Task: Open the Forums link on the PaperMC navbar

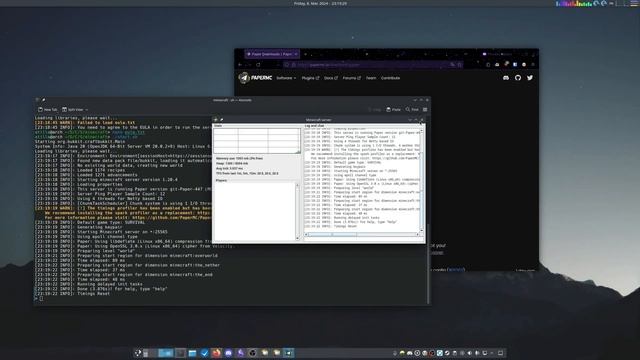Action: pyautogui.click(x=351, y=78)
